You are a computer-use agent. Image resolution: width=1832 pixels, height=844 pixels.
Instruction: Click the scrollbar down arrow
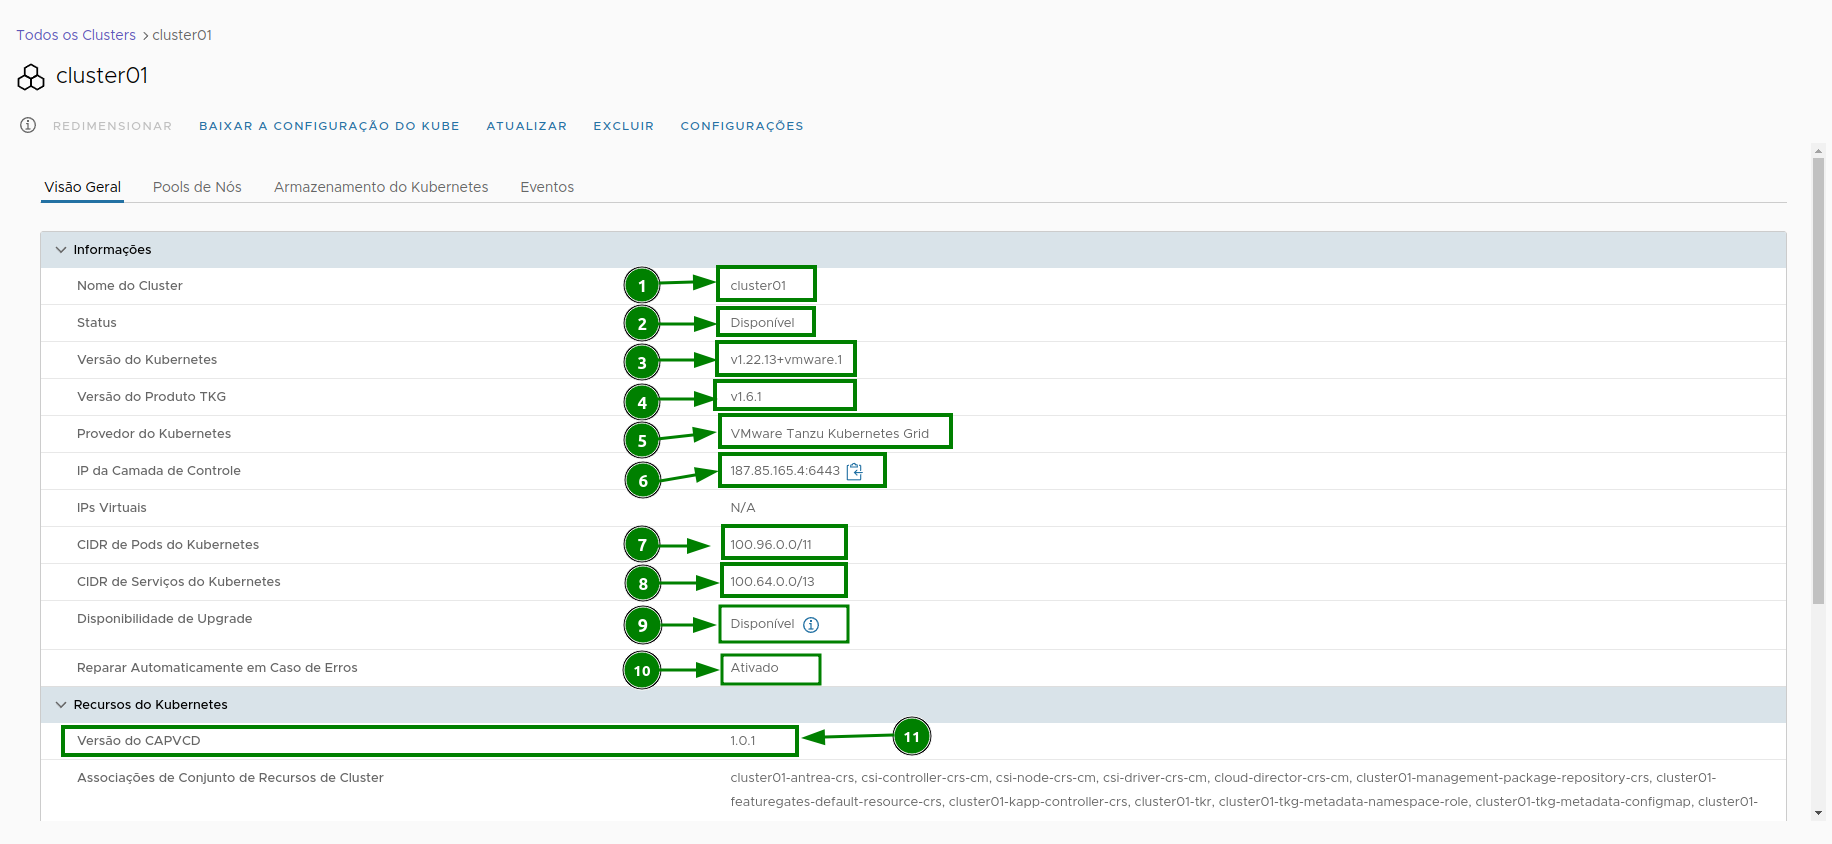click(1818, 813)
